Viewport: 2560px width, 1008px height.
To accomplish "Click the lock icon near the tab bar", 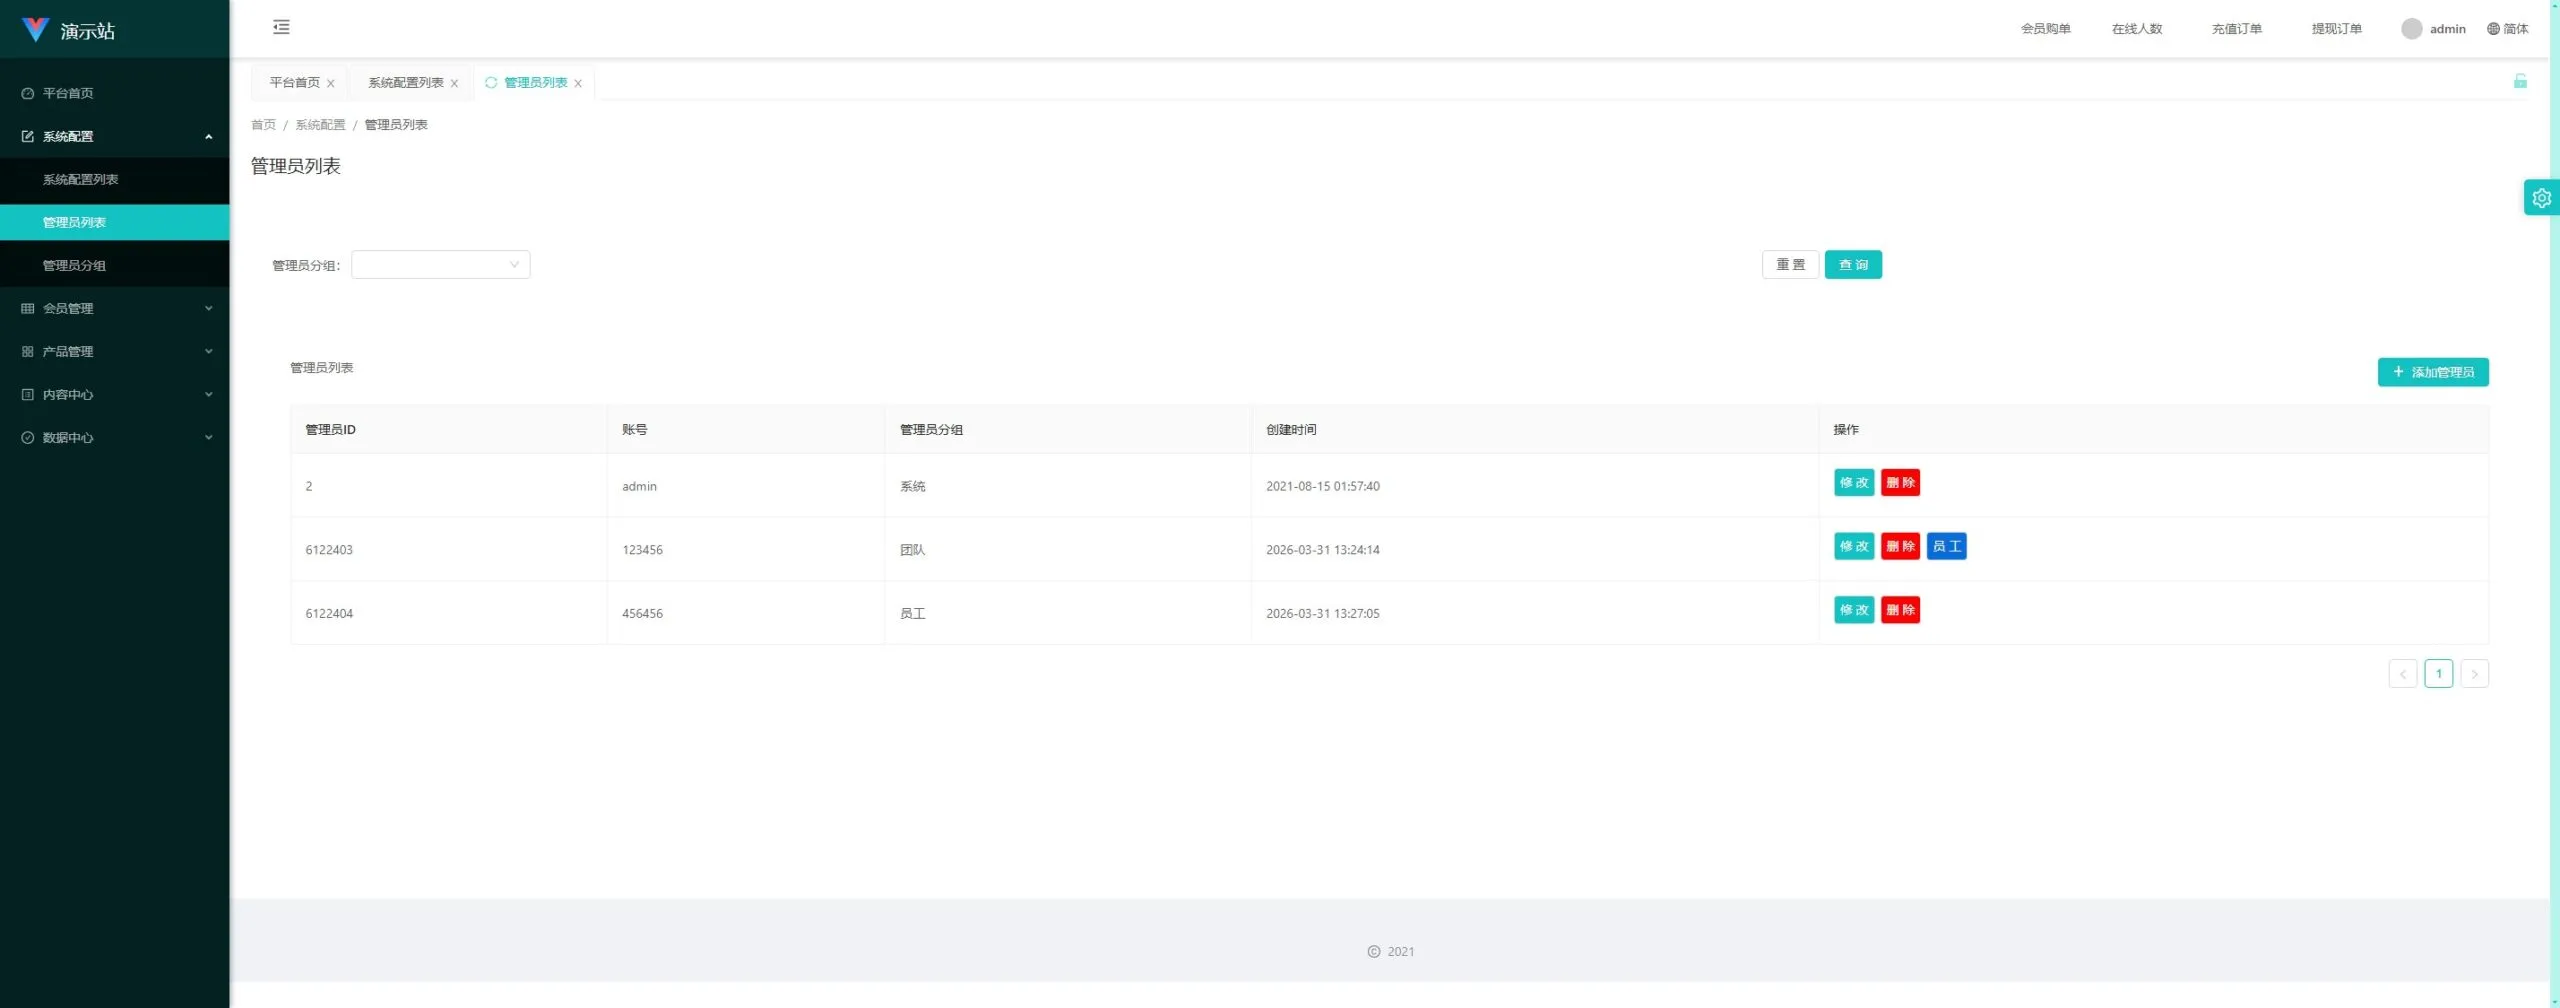I will 2520,81.
